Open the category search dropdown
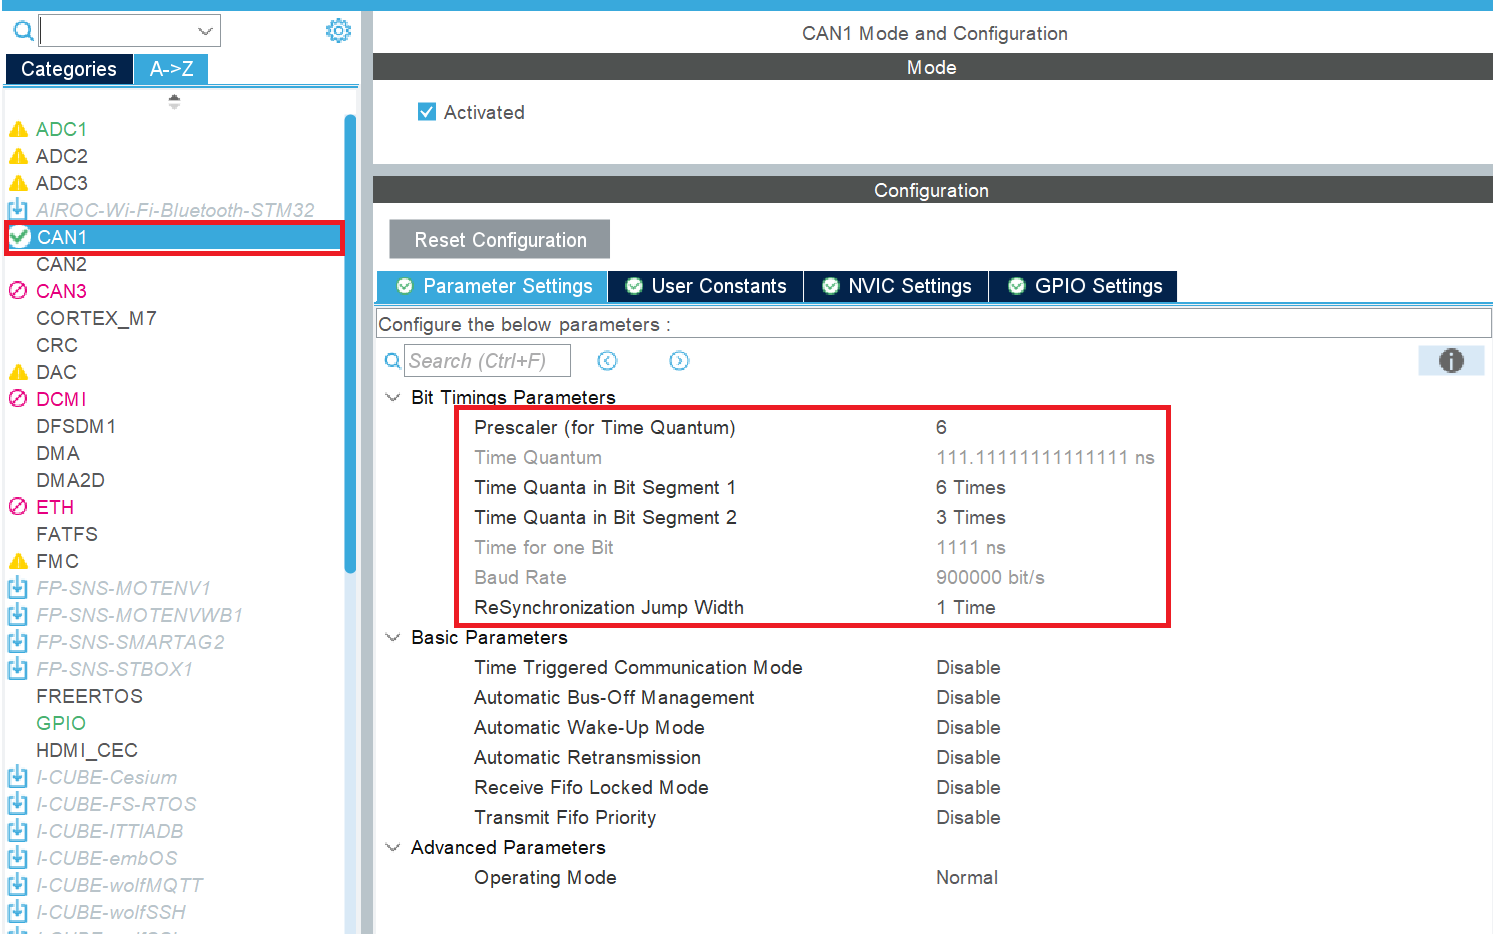Image resolution: width=1493 pixels, height=934 pixels. [x=205, y=31]
